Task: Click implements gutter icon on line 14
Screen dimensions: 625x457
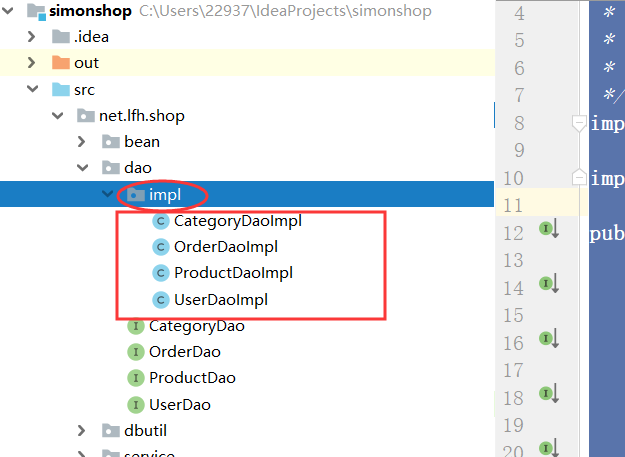Action: click(x=549, y=284)
